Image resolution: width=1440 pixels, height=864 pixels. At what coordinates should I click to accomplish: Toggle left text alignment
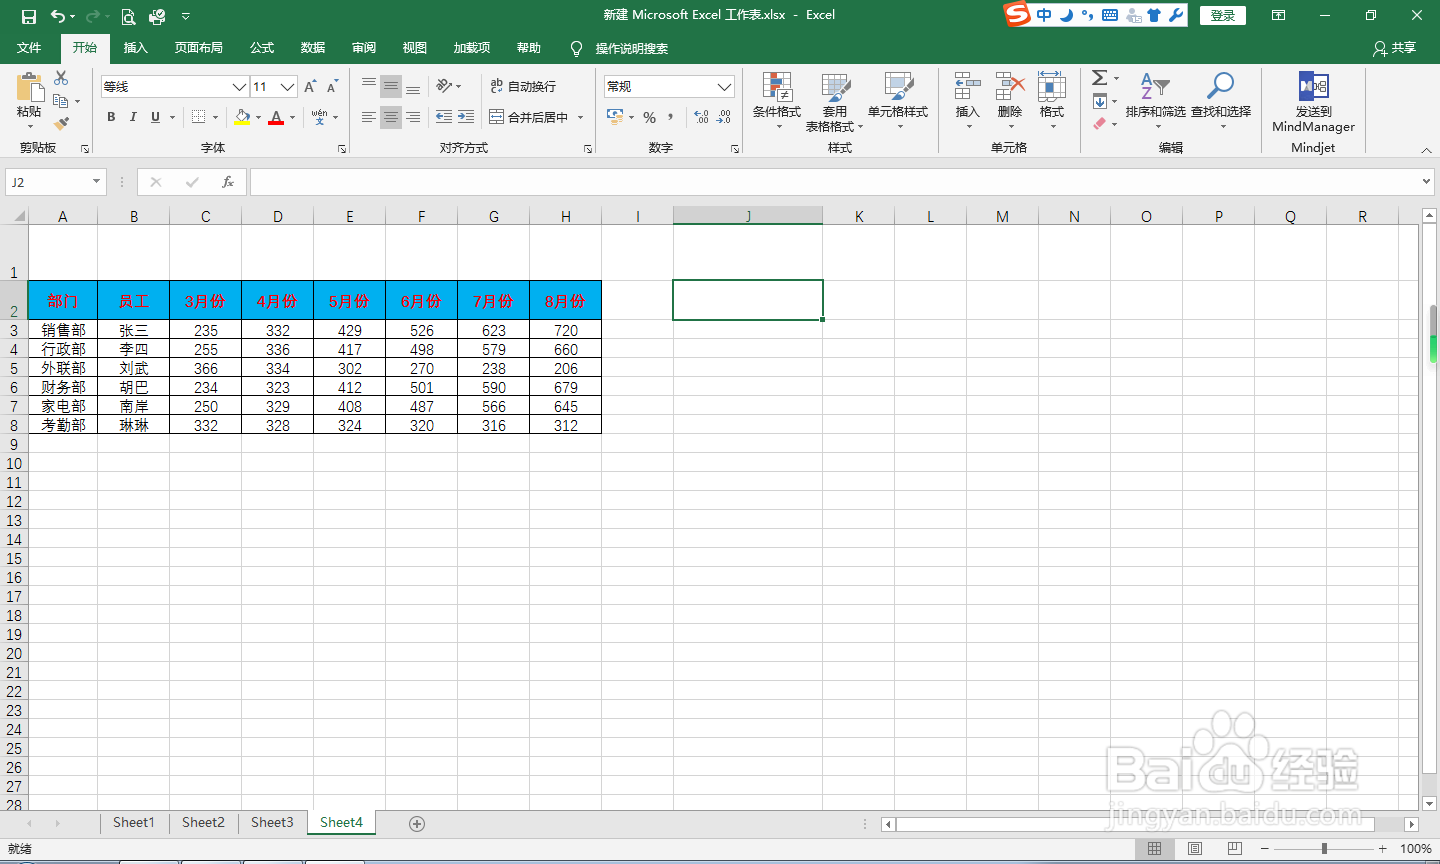click(369, 117)
